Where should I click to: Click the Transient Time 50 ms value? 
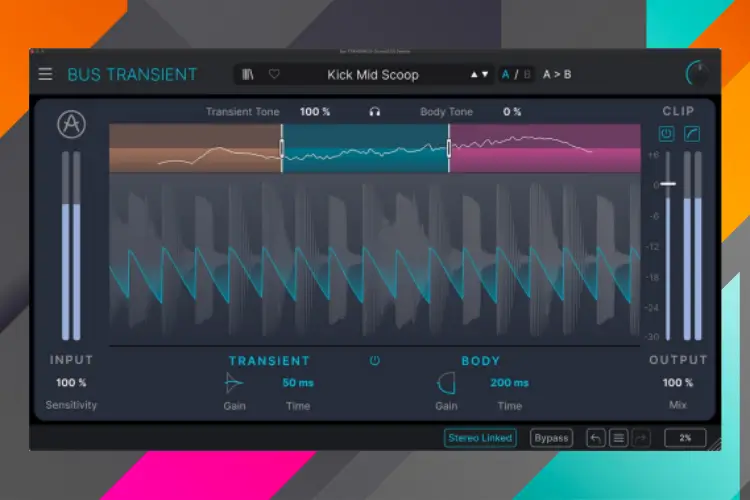[x=298, y=383]
